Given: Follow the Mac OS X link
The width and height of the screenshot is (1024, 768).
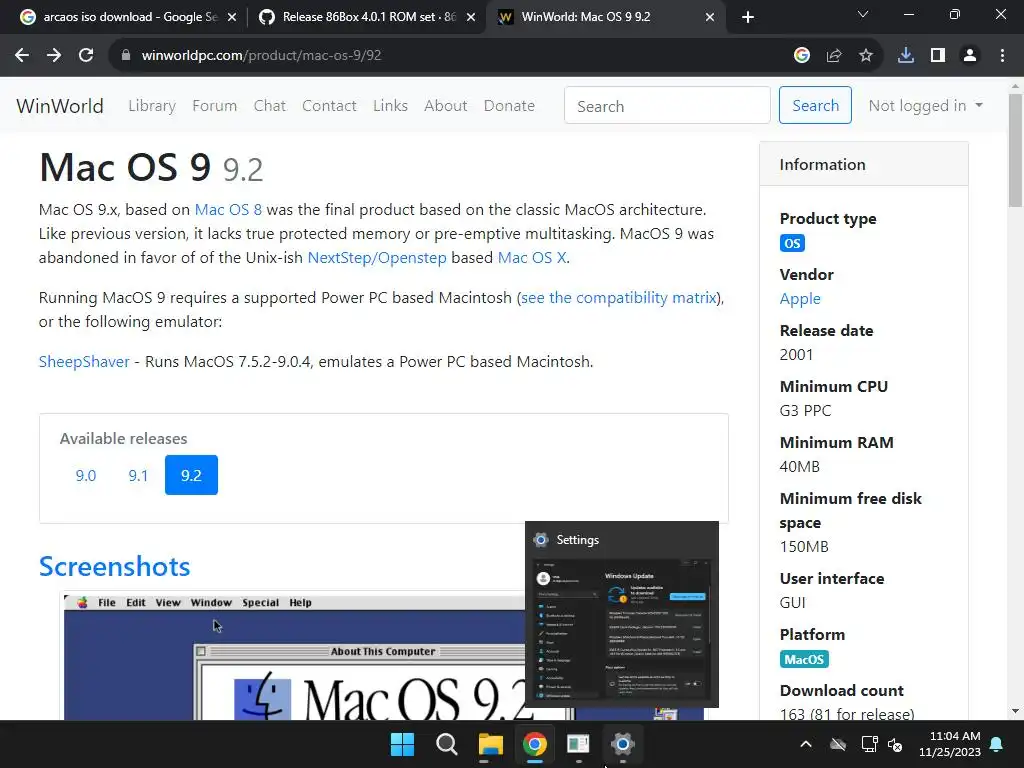Looking at the screenshot, I should (x=532, y=257).
